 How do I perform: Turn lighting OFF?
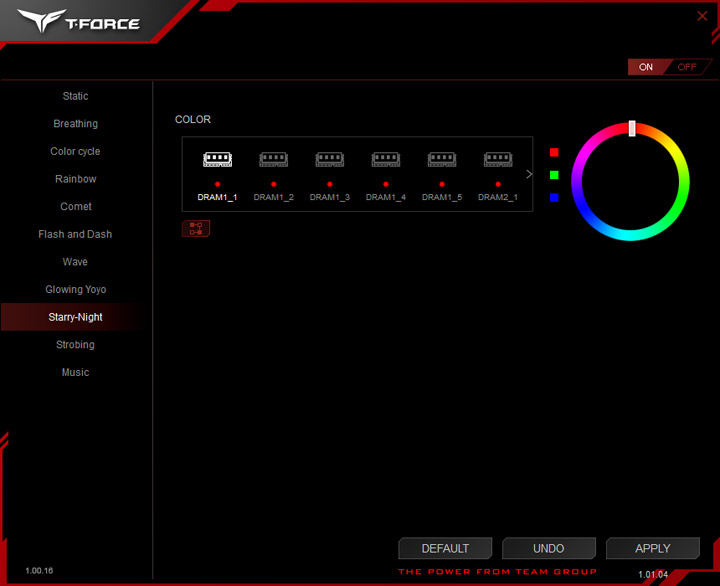[x=687, y=67]
